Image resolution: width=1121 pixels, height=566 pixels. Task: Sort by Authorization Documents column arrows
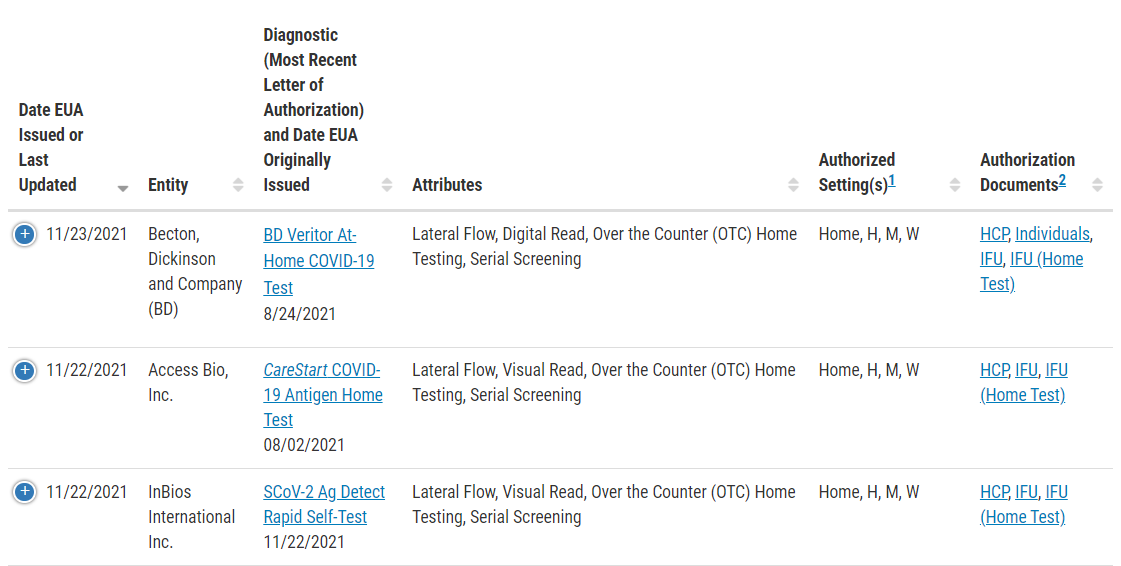tap(1097, 185)
